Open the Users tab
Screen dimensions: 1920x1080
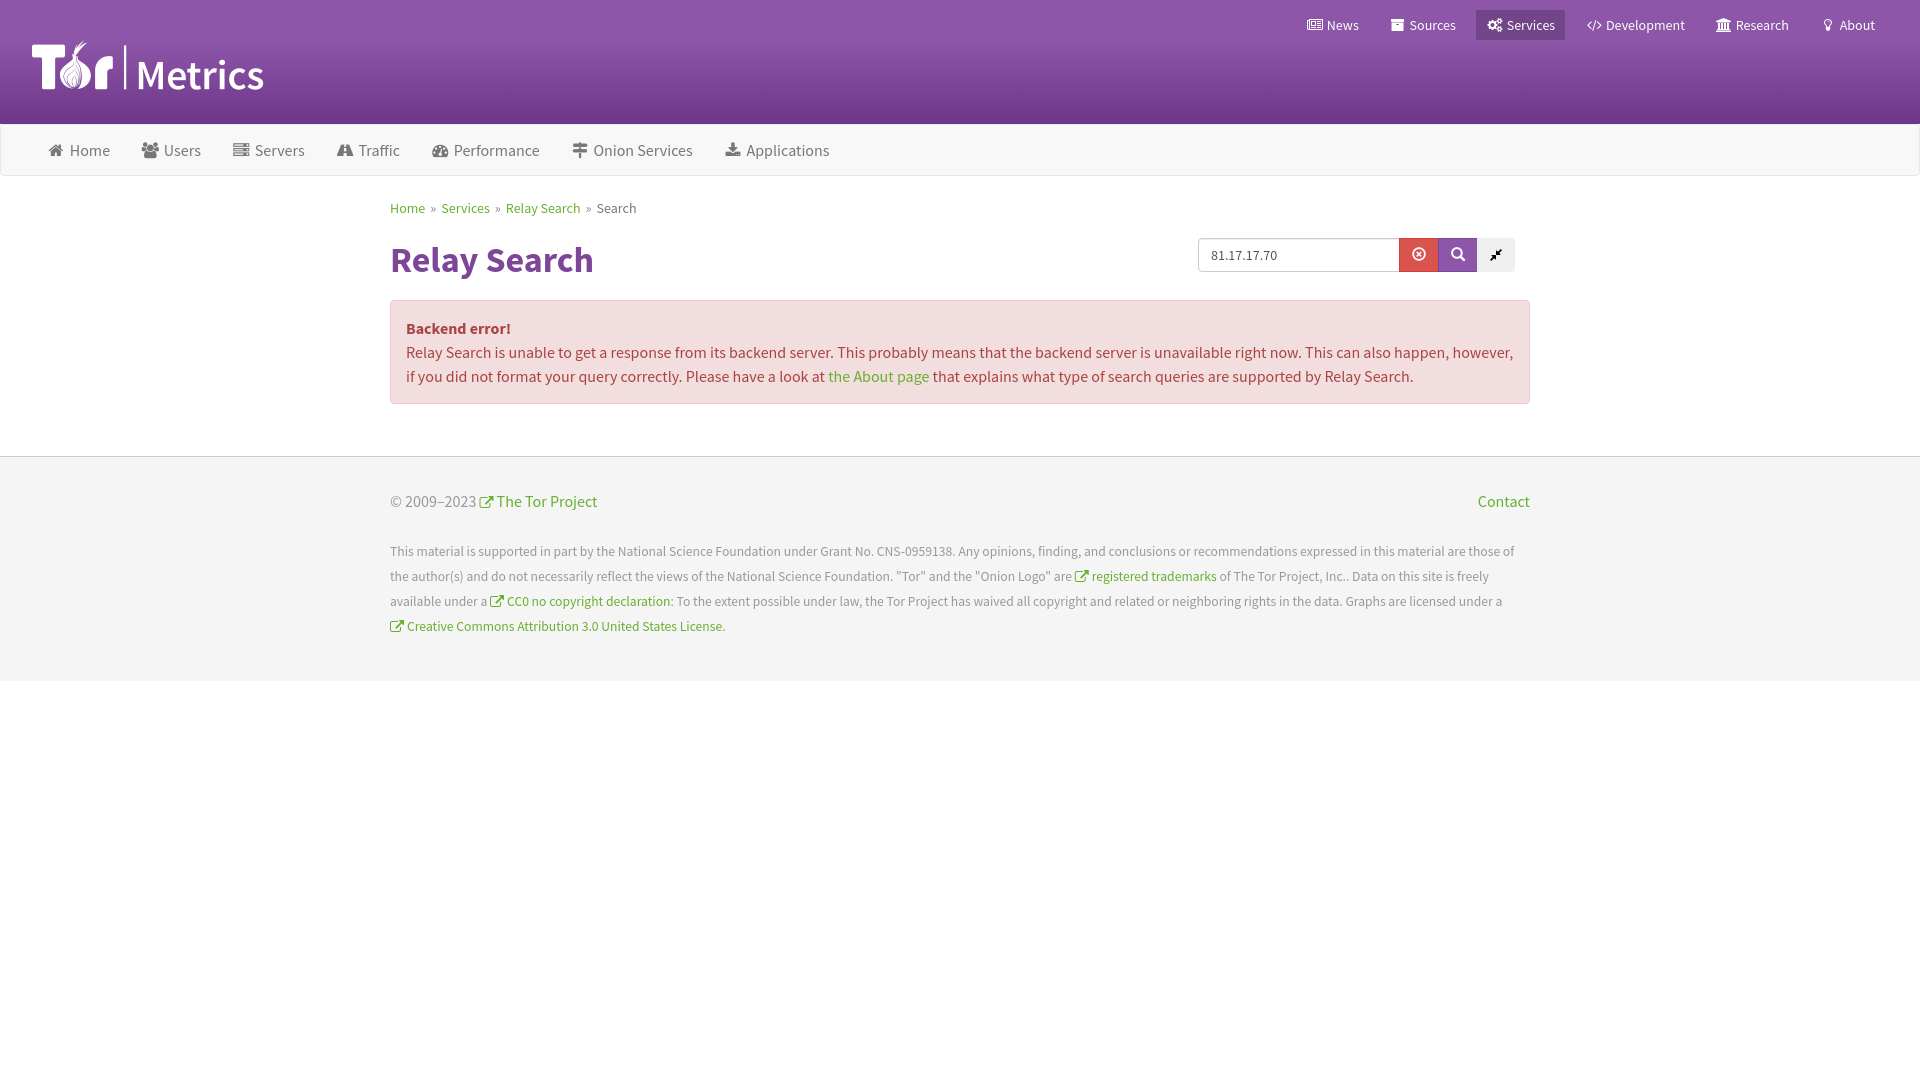point(171,150)
